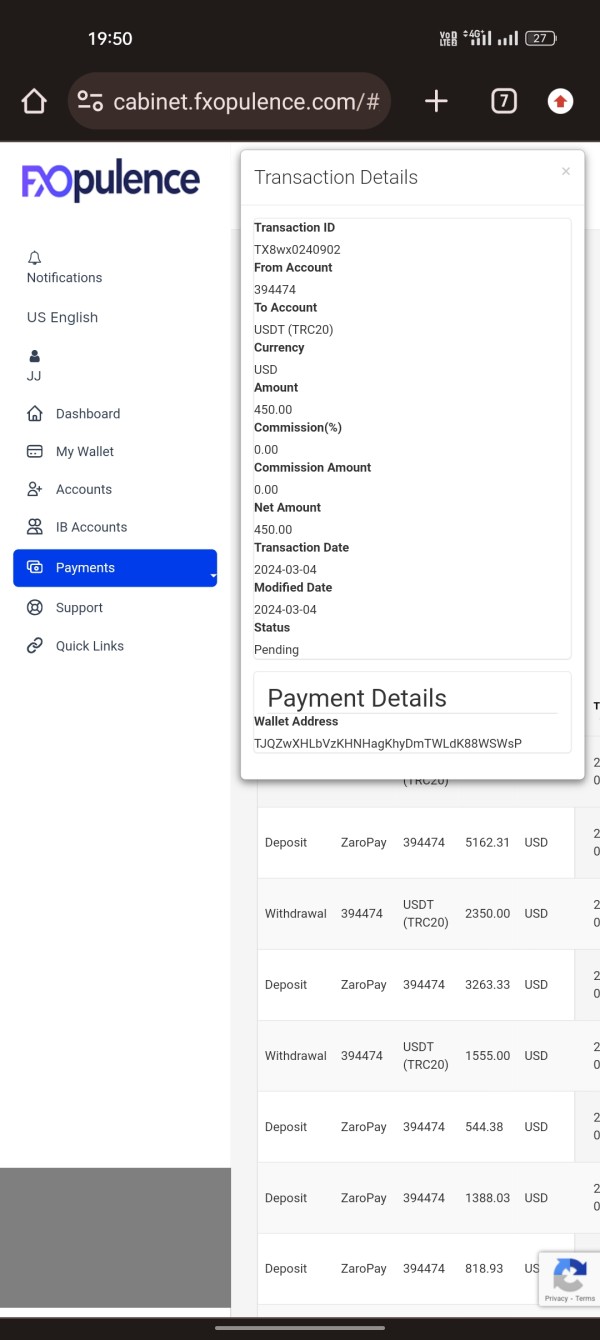Click the user profile icon above JJ
The height and width of the screenshot is (1340, 600).
click(x=35, y=356)
